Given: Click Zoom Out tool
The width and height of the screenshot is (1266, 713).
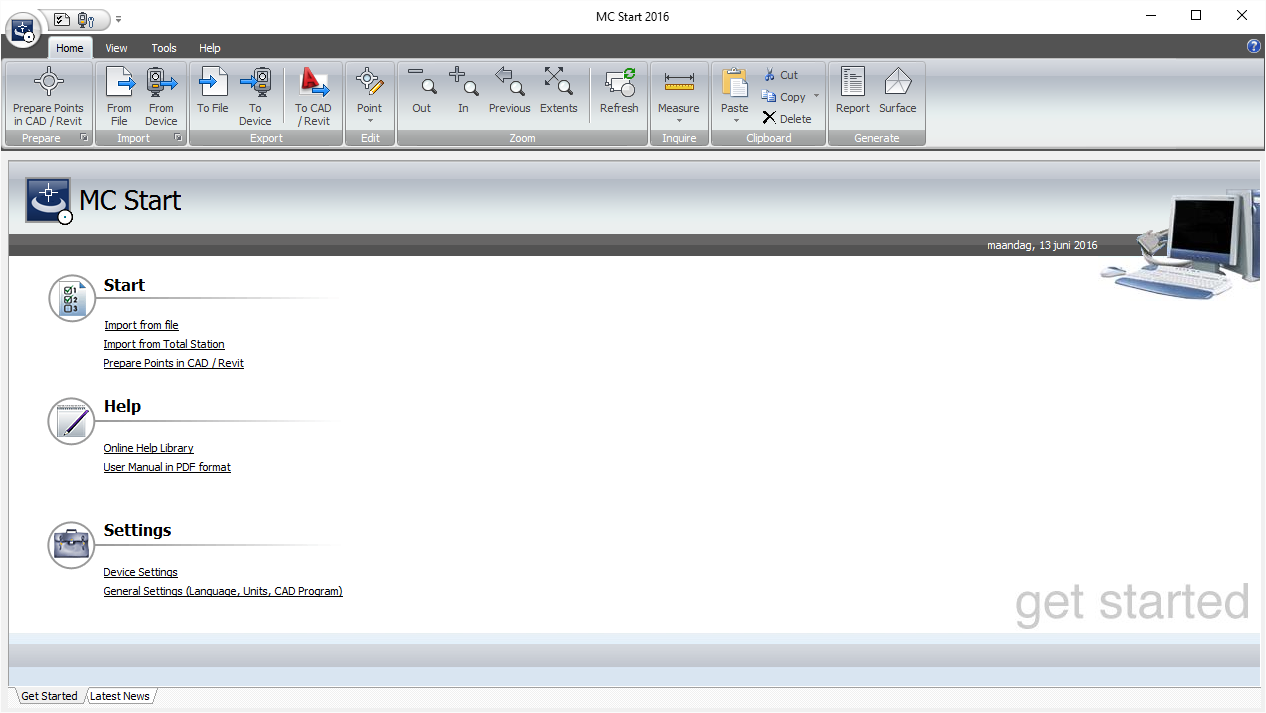Looking at the screenshot, I should 422,91.
